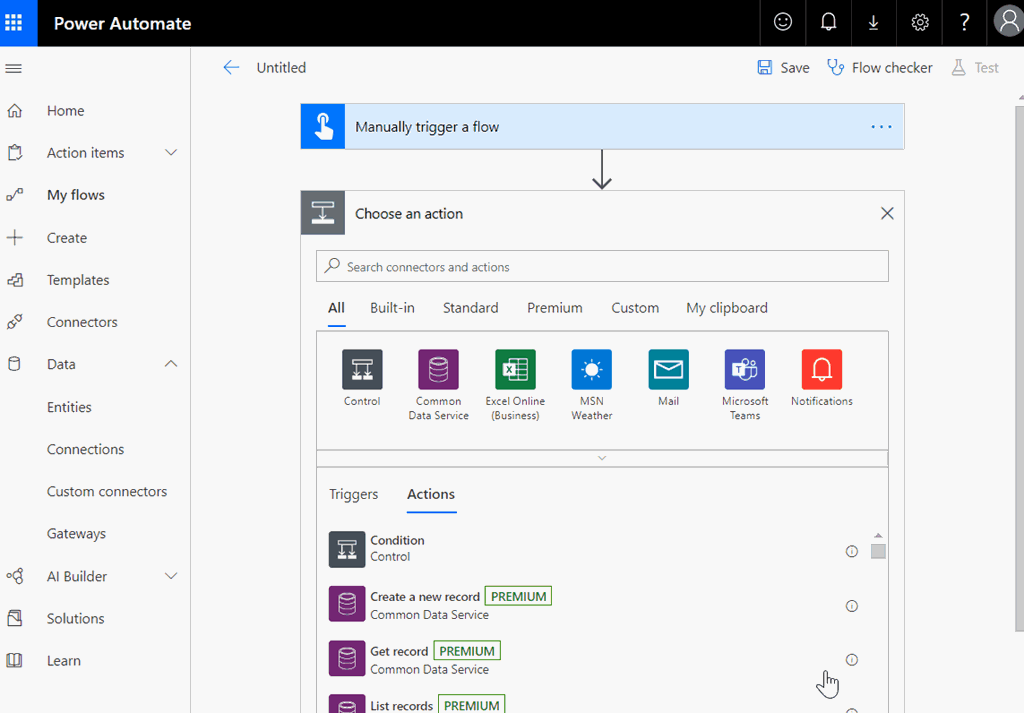The image size is (1024, 713).
Task: Collapse the Data section chevron
Action: click(x=171, y=364)
